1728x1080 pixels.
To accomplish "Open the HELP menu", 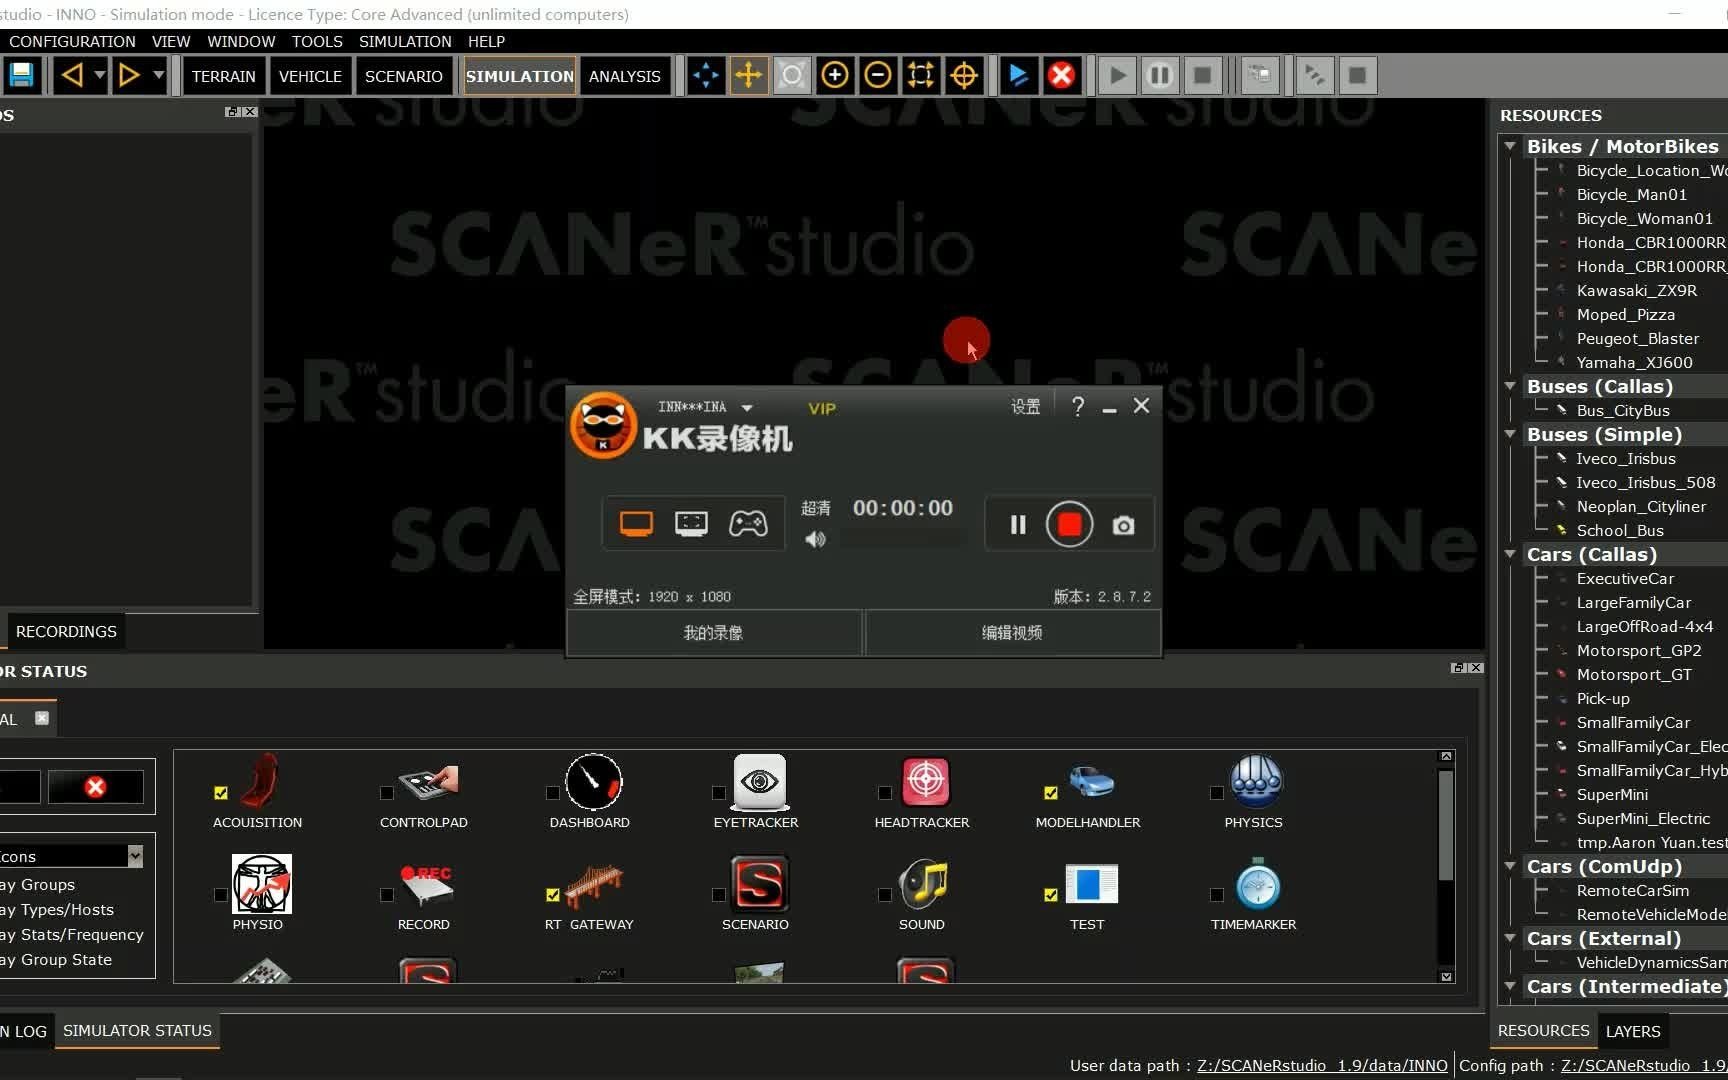I will (x=486, y=41).
